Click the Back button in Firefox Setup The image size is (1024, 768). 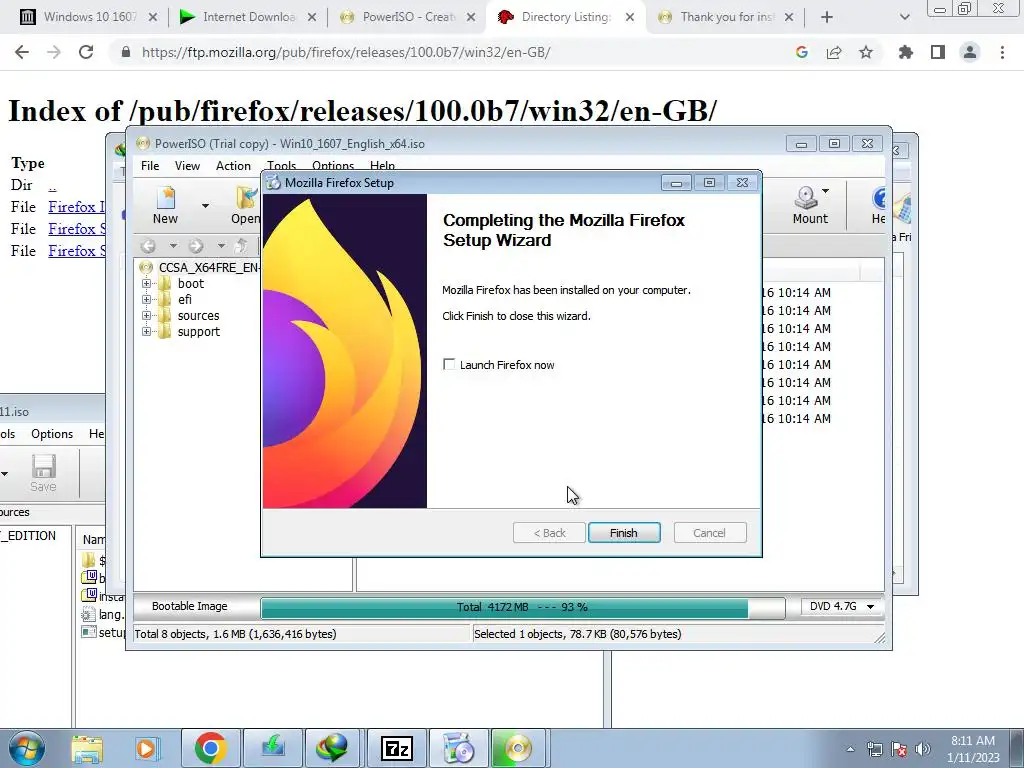pyautogui.click(x=549, y=533)
